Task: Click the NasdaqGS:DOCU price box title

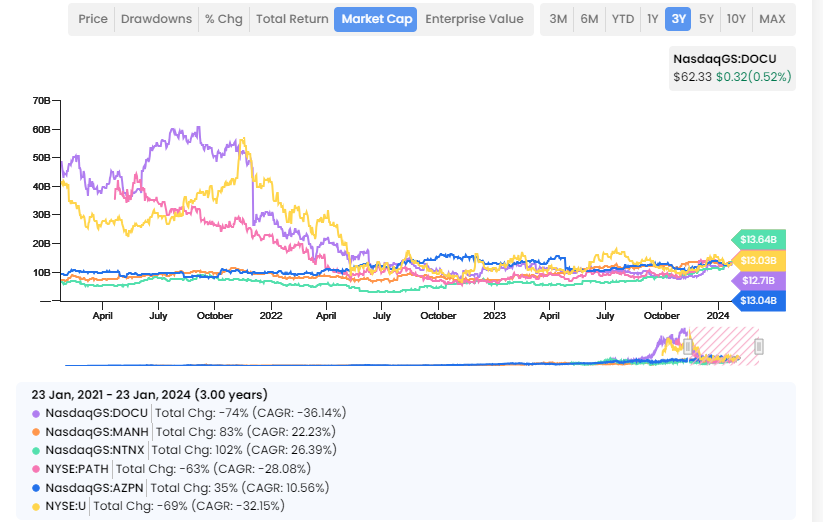Action: 725,59
